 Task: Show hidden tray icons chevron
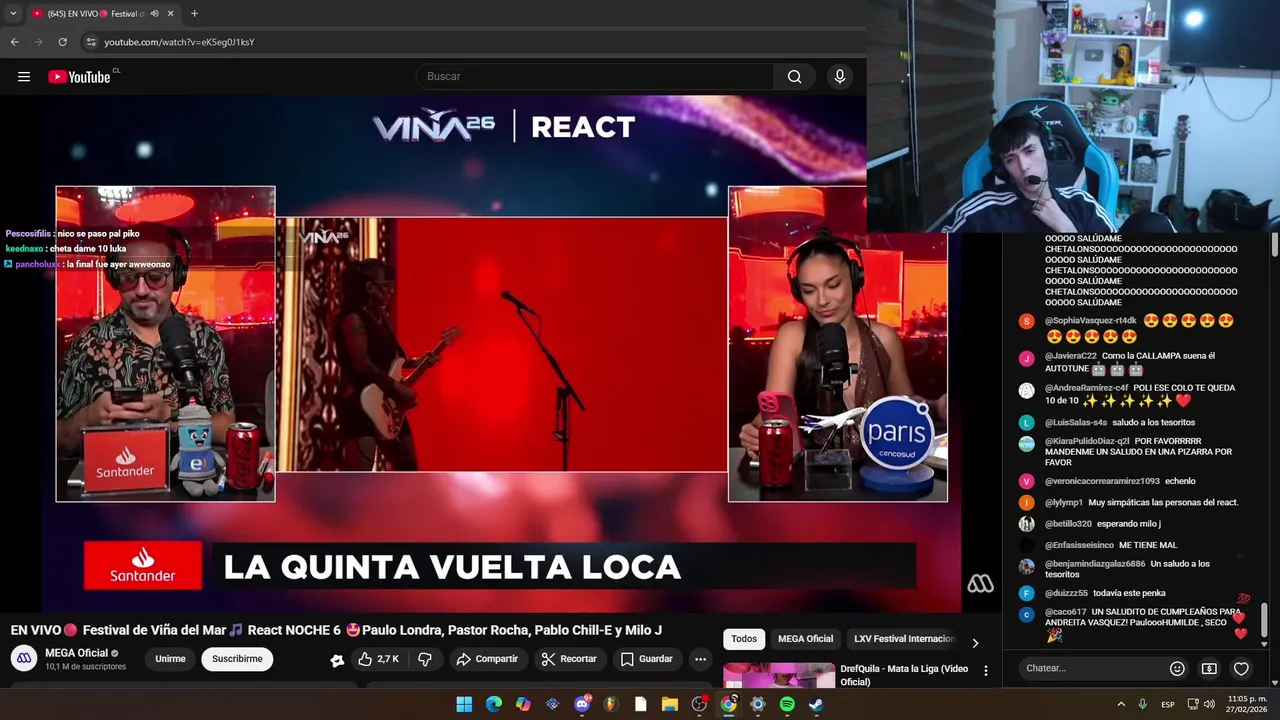pos(1121,704)
